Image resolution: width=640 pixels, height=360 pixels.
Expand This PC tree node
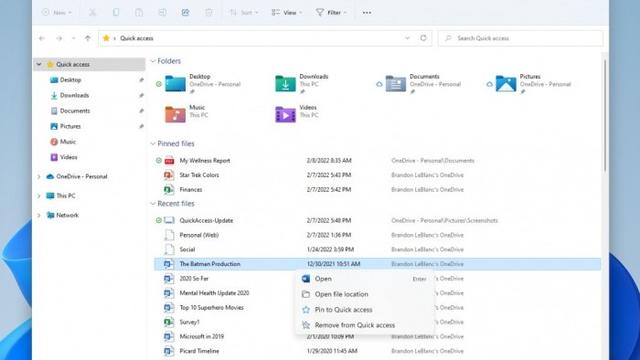[x=39, y=196]
